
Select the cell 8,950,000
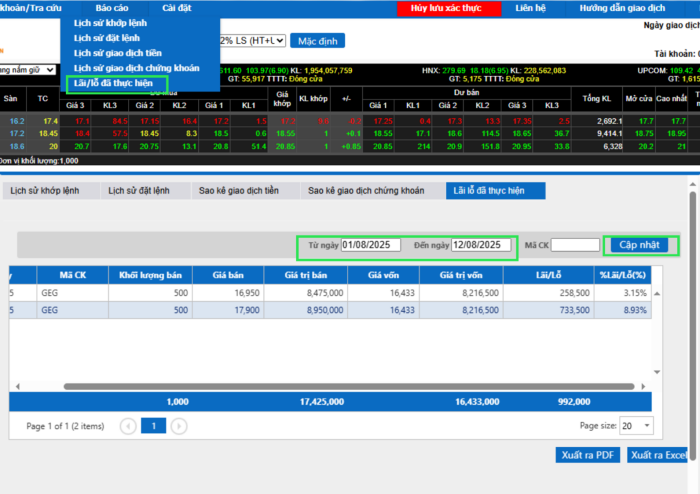306,310
